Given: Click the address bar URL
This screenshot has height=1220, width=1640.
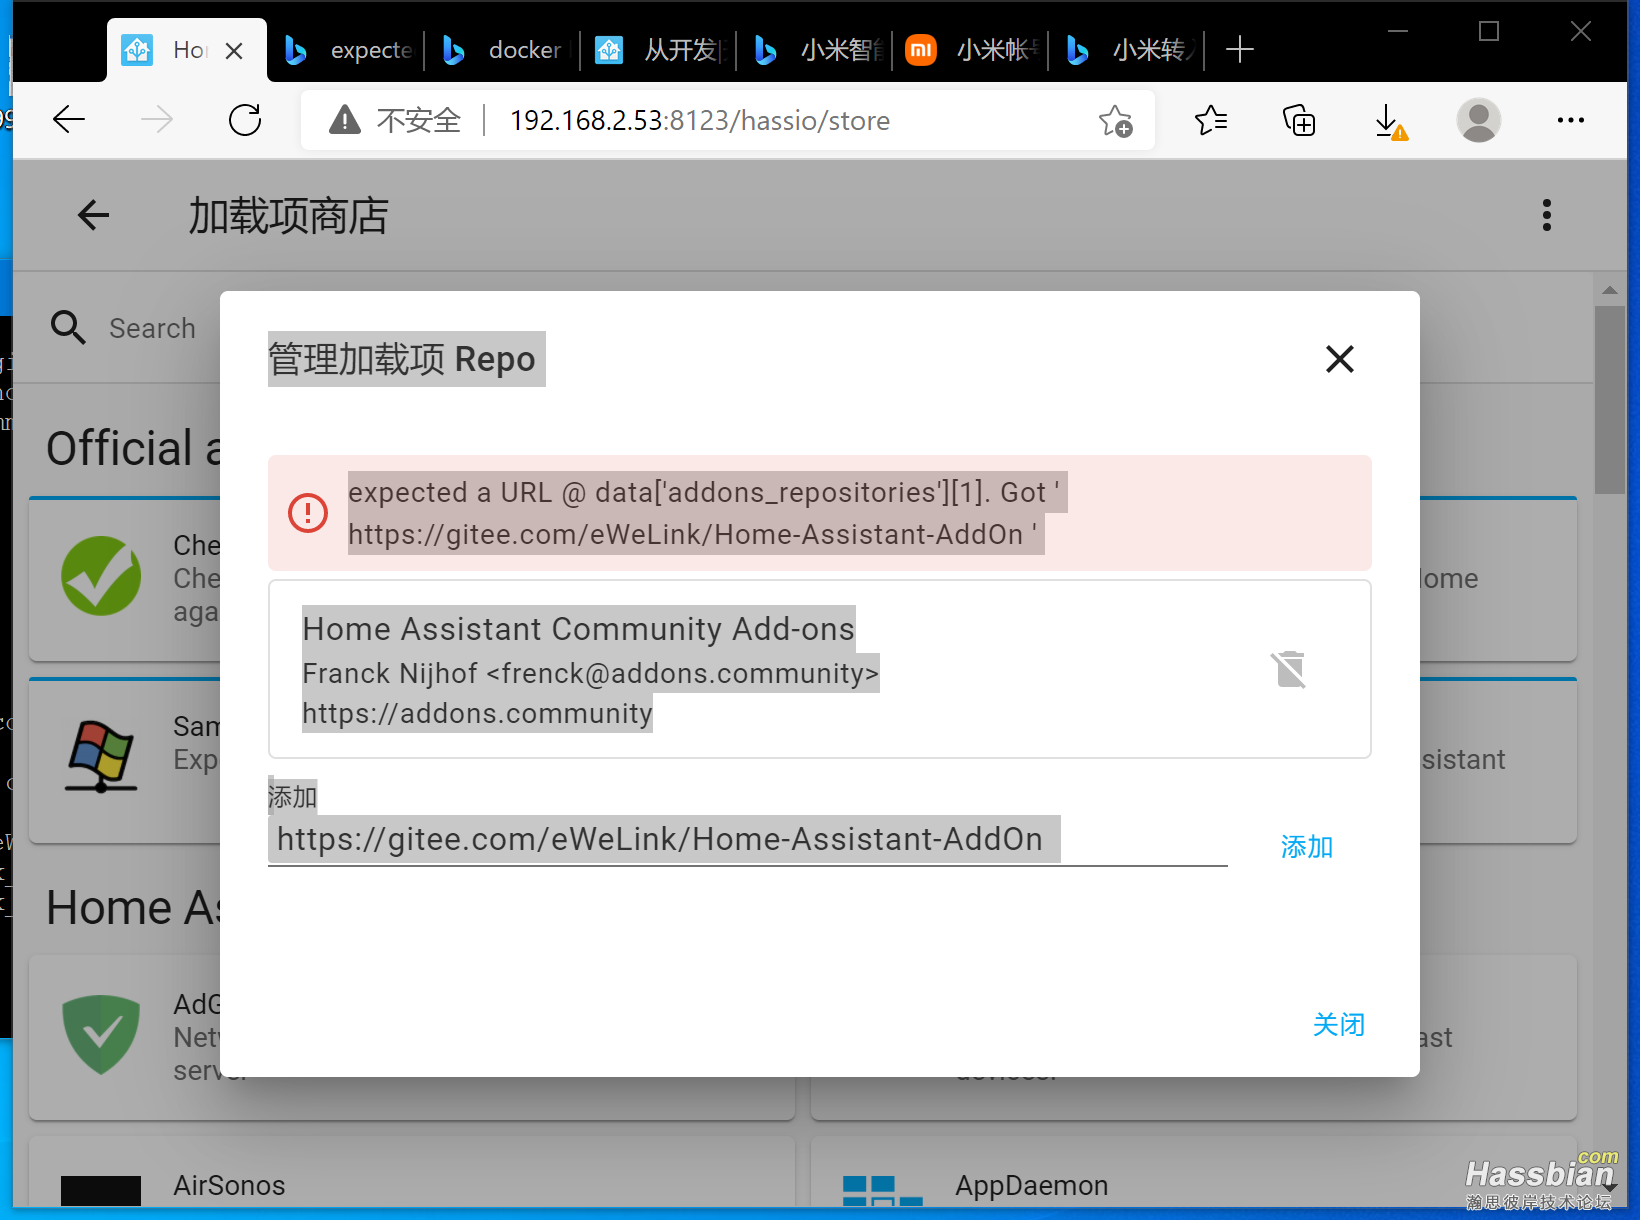Looking at the screenshot, I should pyautogui.click(x=700, y=121).
